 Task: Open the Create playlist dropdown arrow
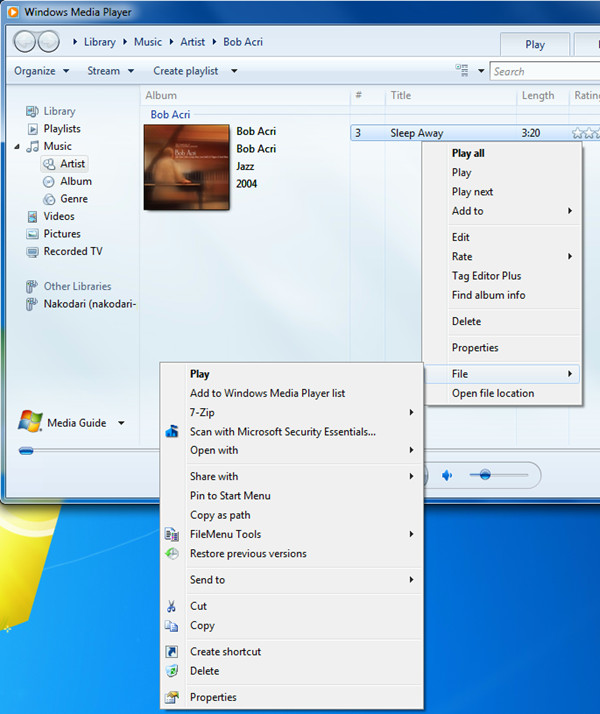234,71
